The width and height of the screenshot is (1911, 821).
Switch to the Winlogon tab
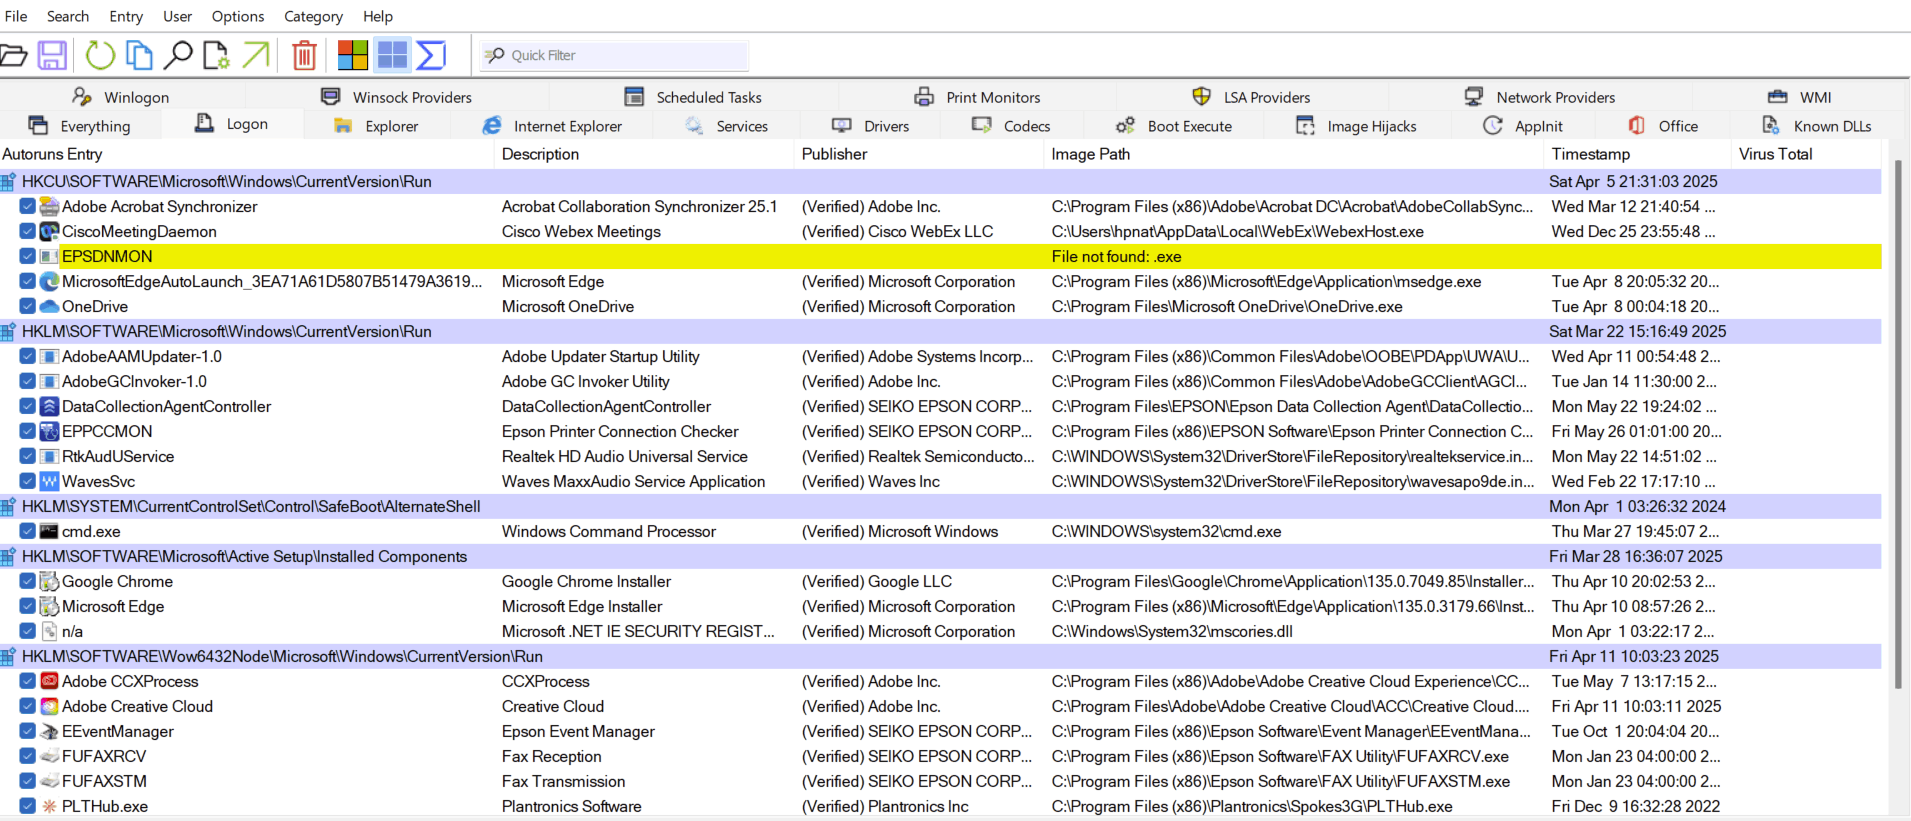click(x=121, y=97)
